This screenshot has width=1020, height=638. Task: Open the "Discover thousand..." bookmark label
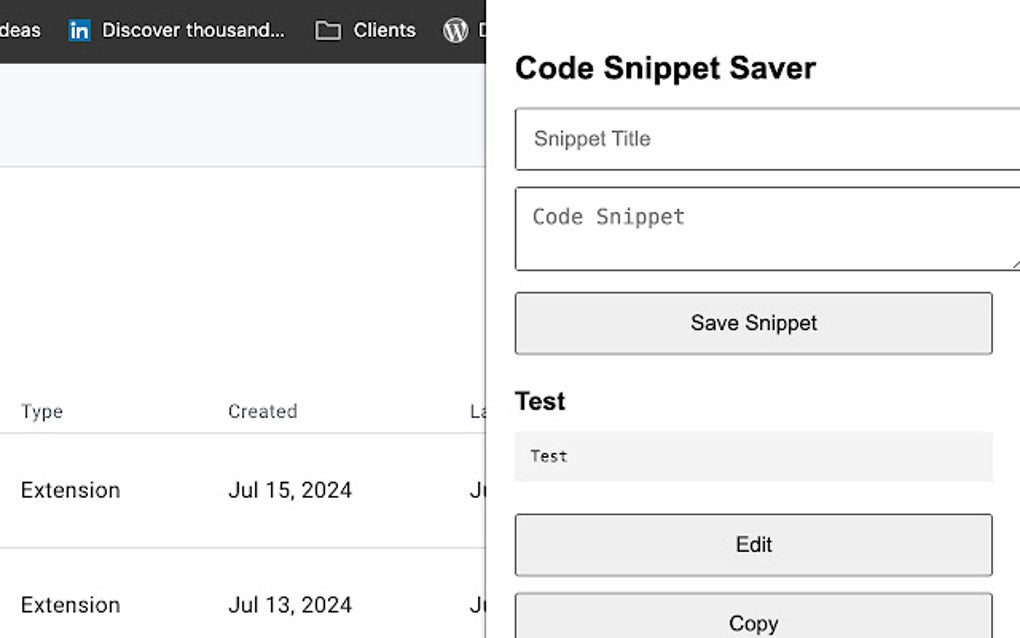[x=193, y=30]
